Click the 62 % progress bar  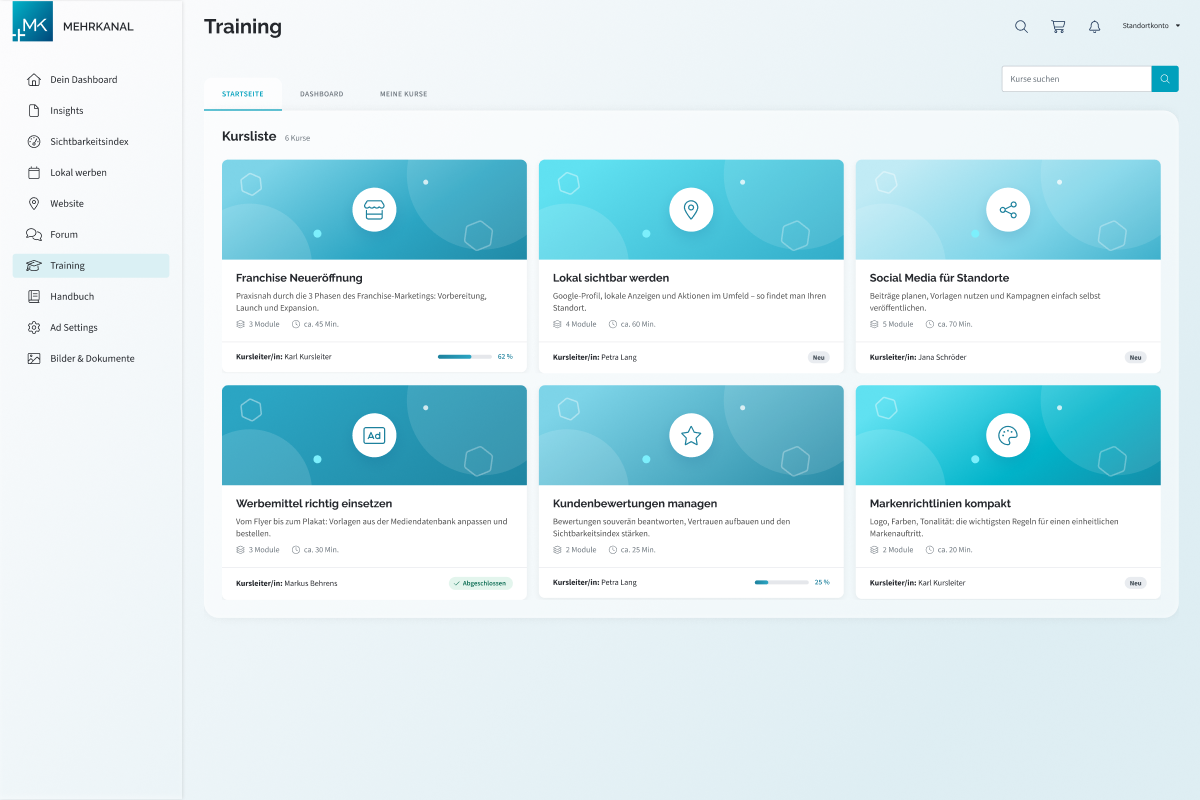pos(464,356)
